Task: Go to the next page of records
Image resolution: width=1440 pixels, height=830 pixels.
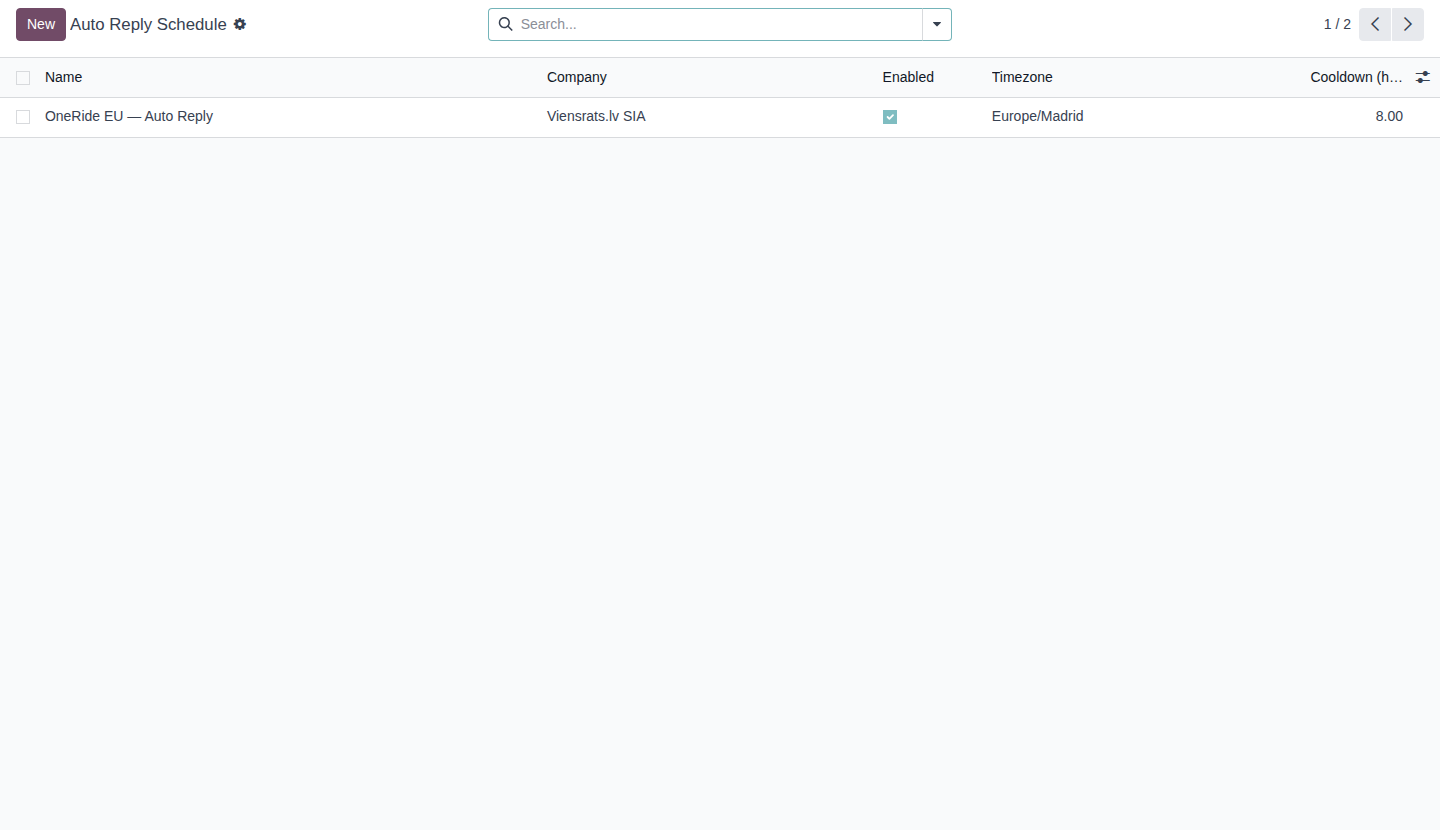Action: [1407, 24]
